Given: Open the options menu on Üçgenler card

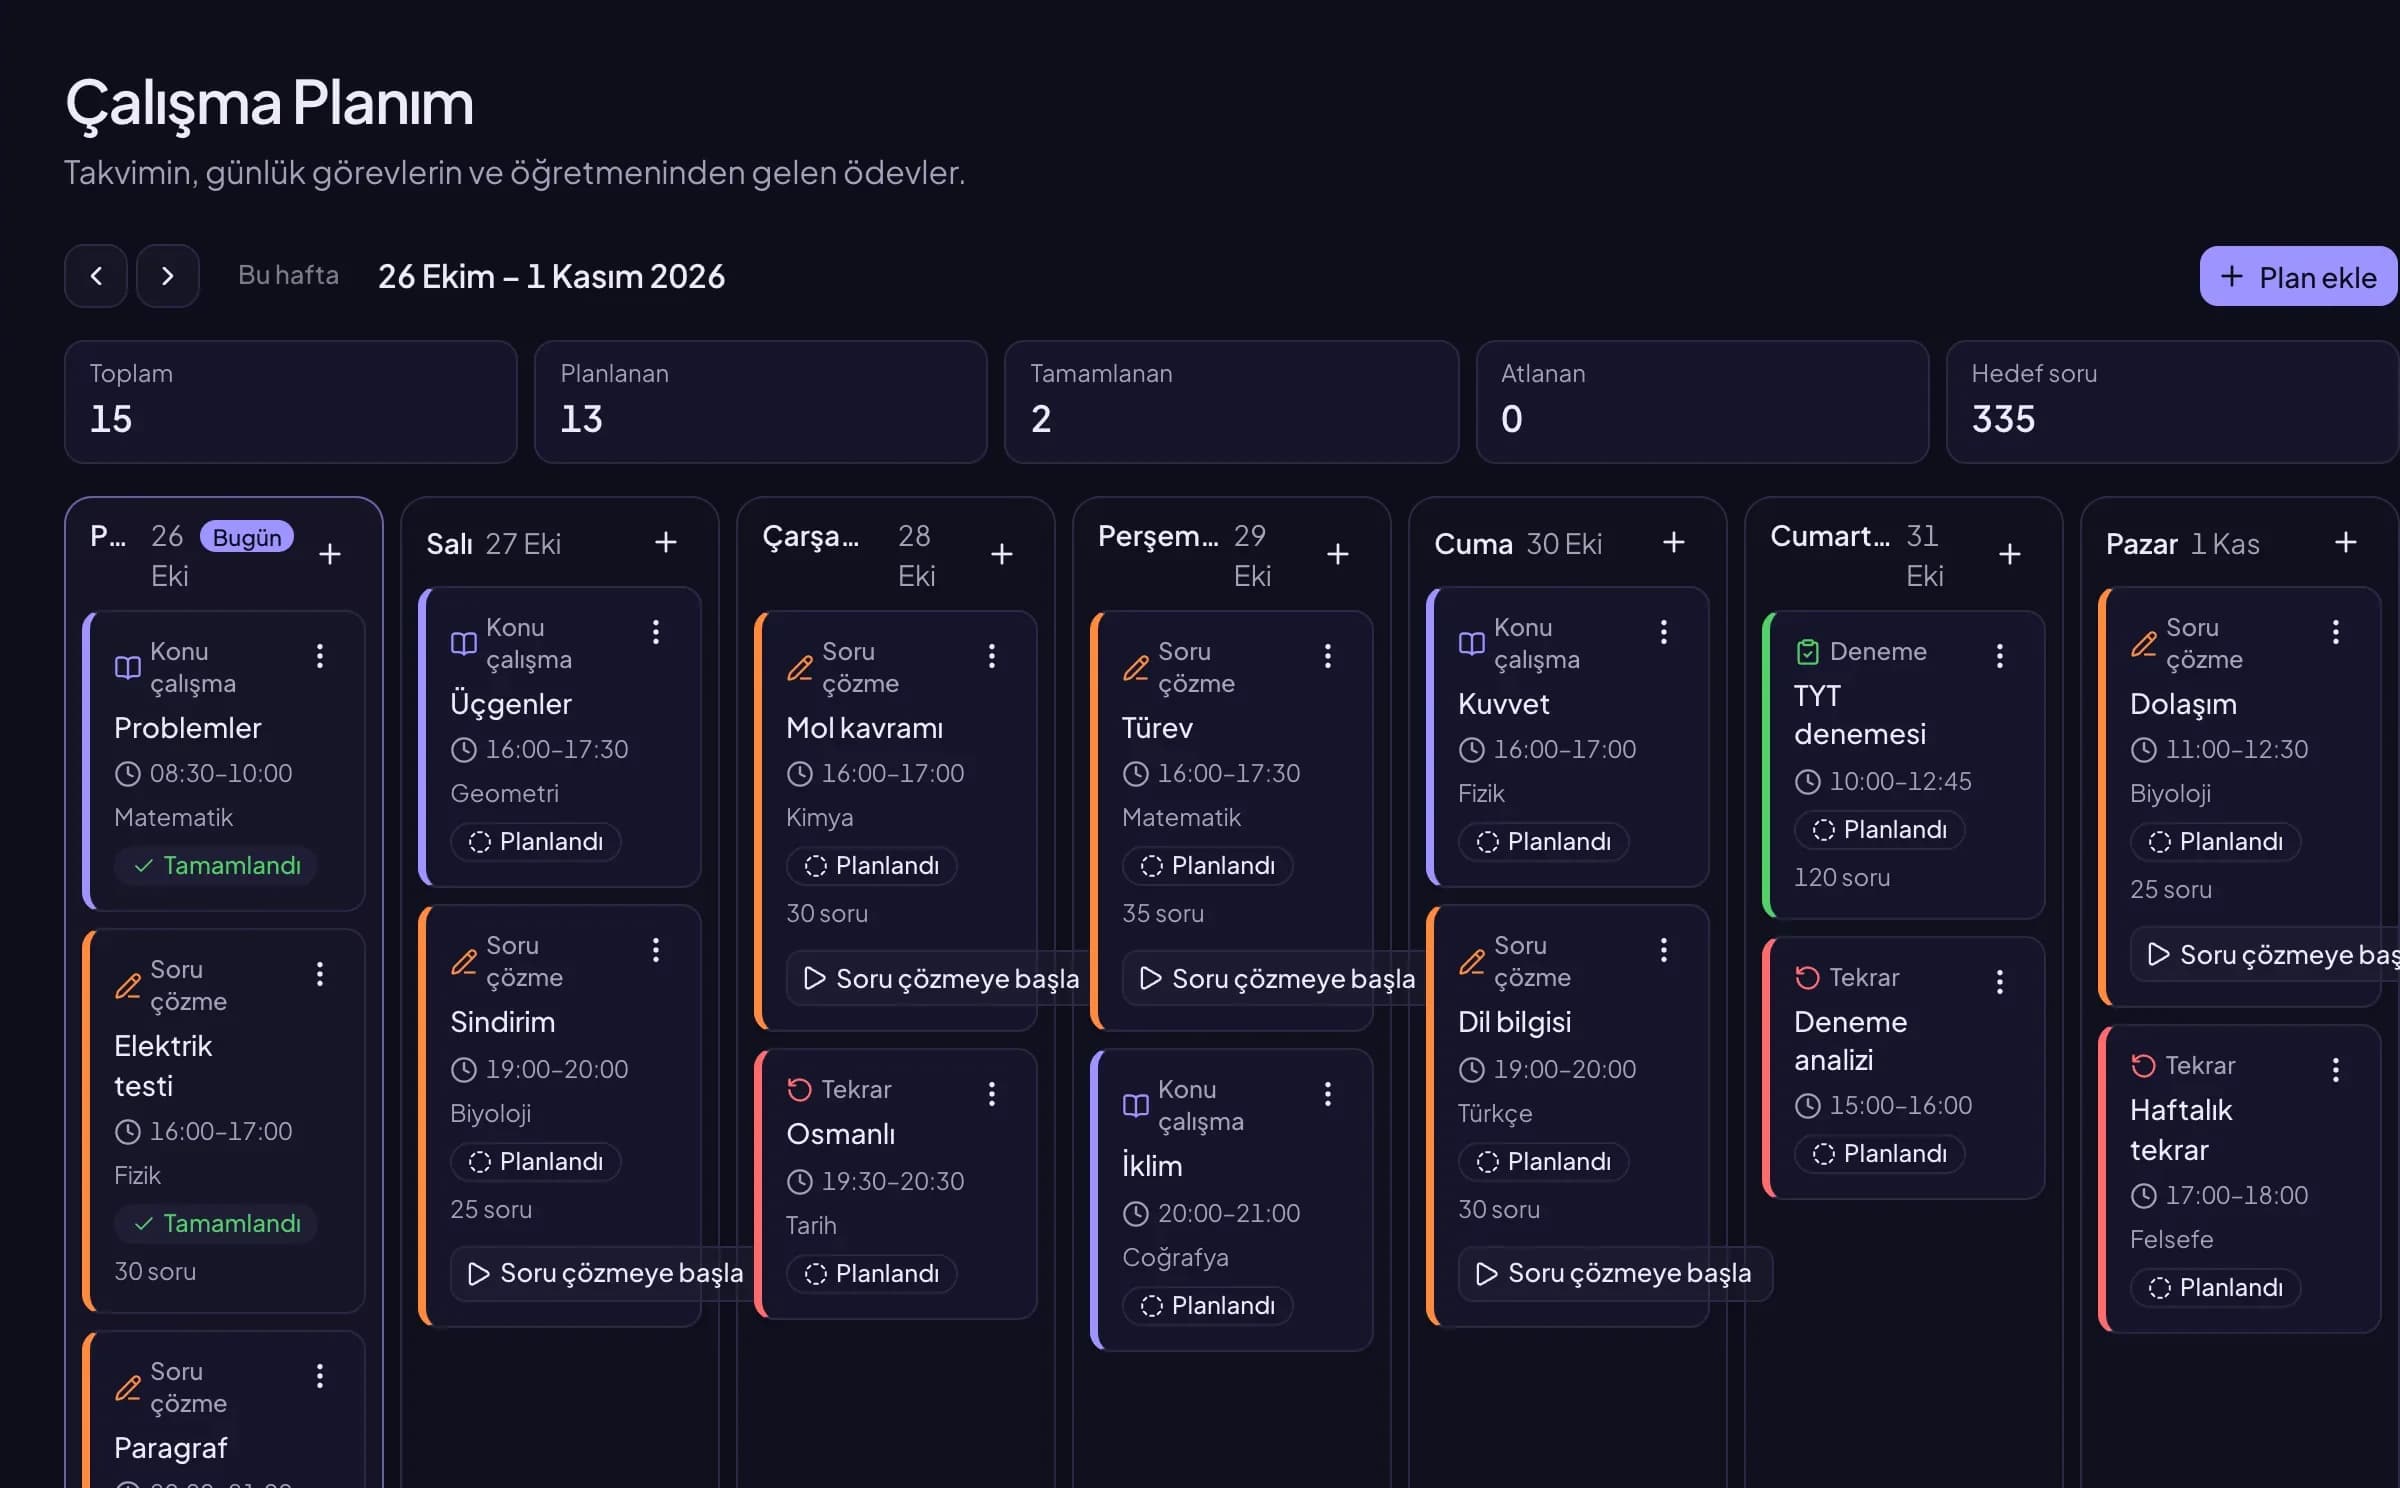Looking at the screenshot, I should [x=656, y=632].
